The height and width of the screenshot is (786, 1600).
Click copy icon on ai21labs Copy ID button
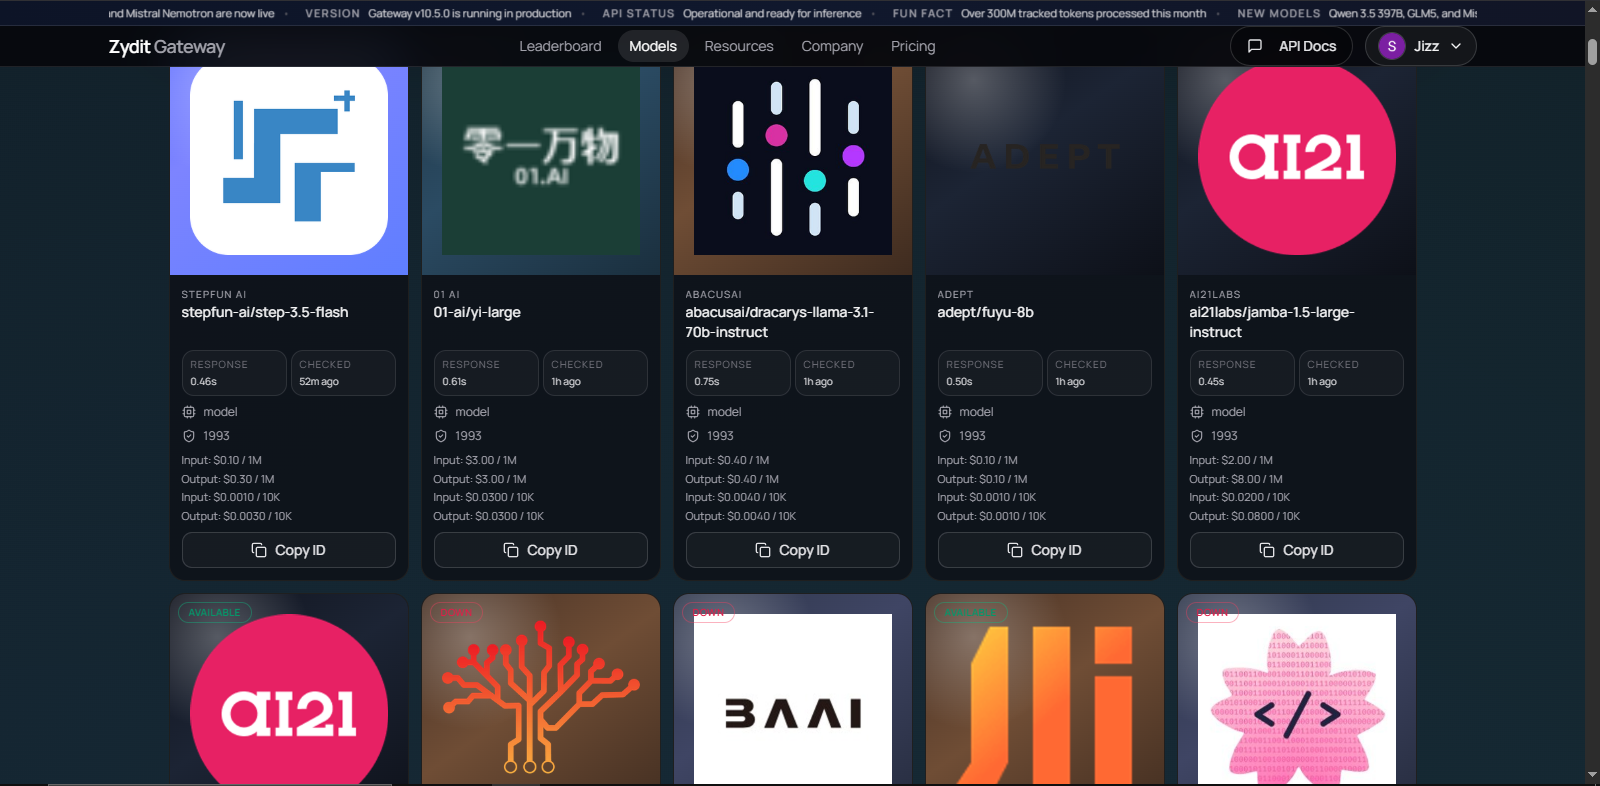pyautogui.click(x=1267, y=550)
